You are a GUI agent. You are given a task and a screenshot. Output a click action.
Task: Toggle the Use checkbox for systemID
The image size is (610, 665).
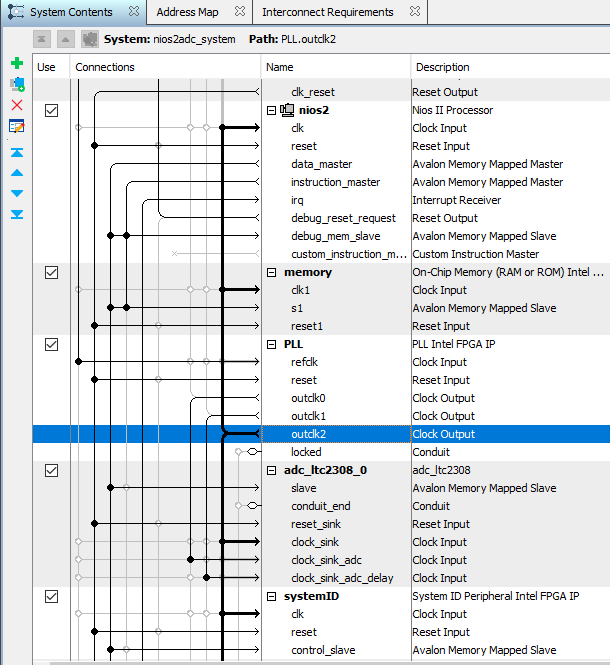[x=51, y=596]
